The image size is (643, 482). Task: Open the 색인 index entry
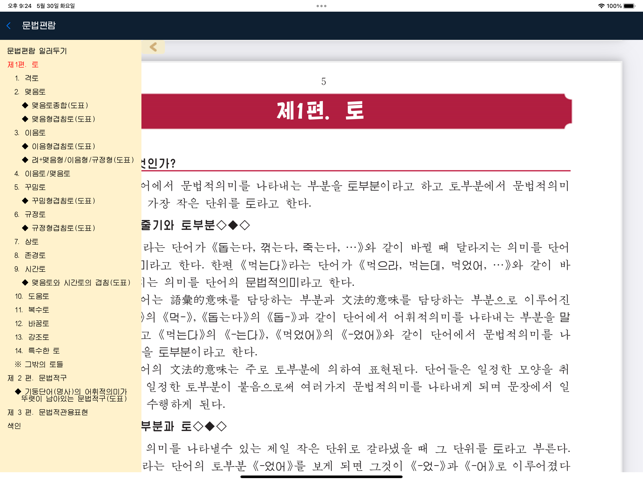14,426
